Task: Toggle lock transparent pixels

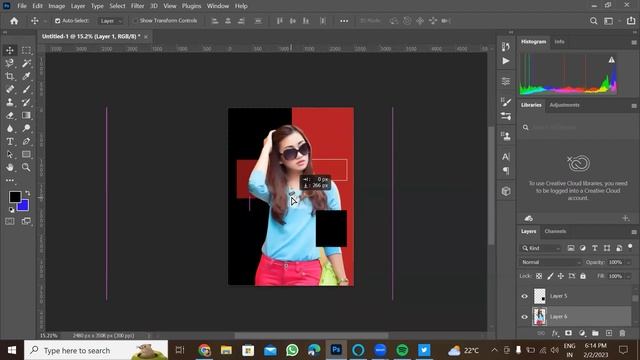Action: click(539, 276)
